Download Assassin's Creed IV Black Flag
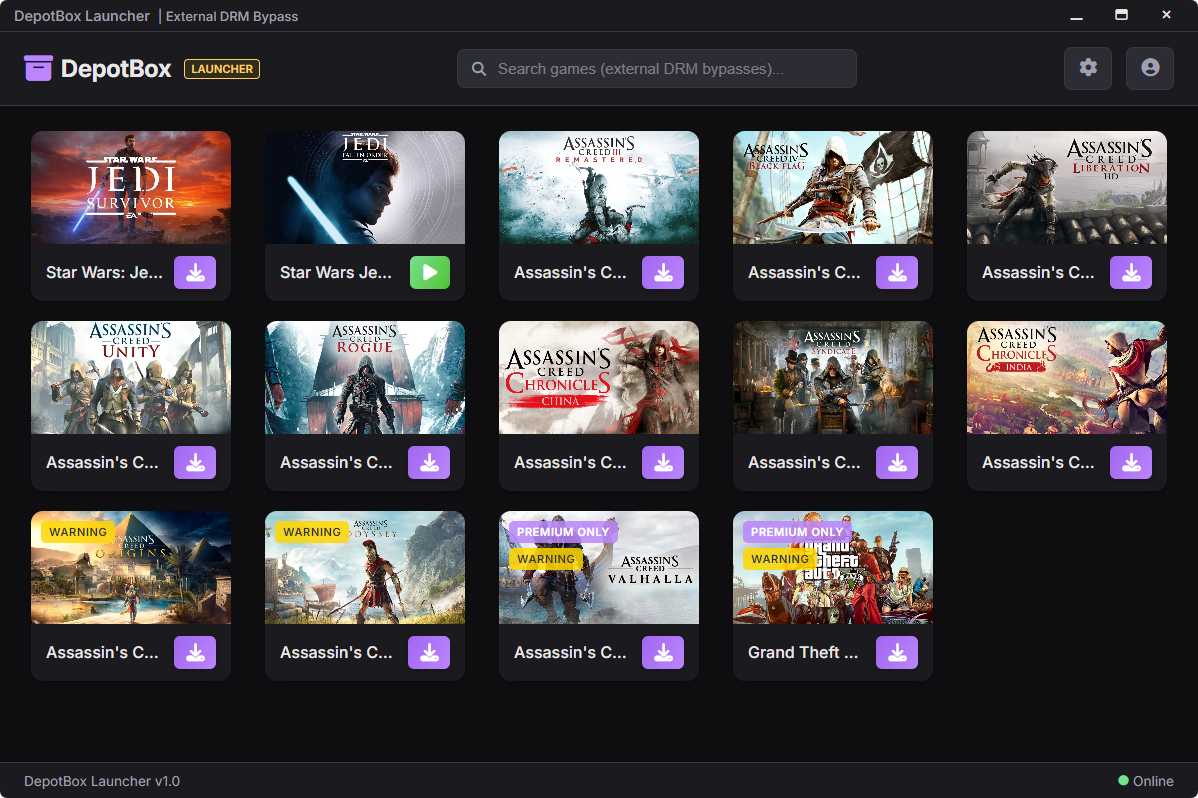This screenshot has height=798, width=1198. click(897, 273)
